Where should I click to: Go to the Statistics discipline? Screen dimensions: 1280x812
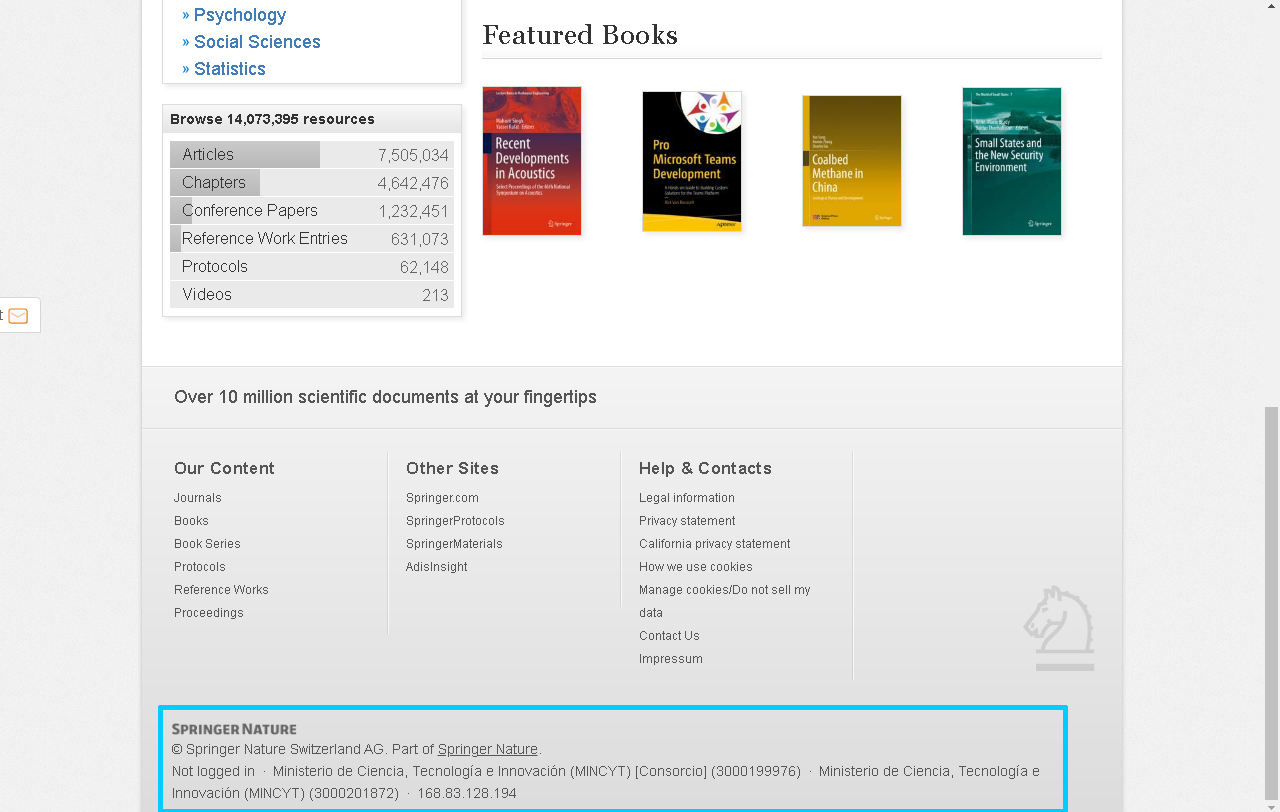(x=229, y=69)
